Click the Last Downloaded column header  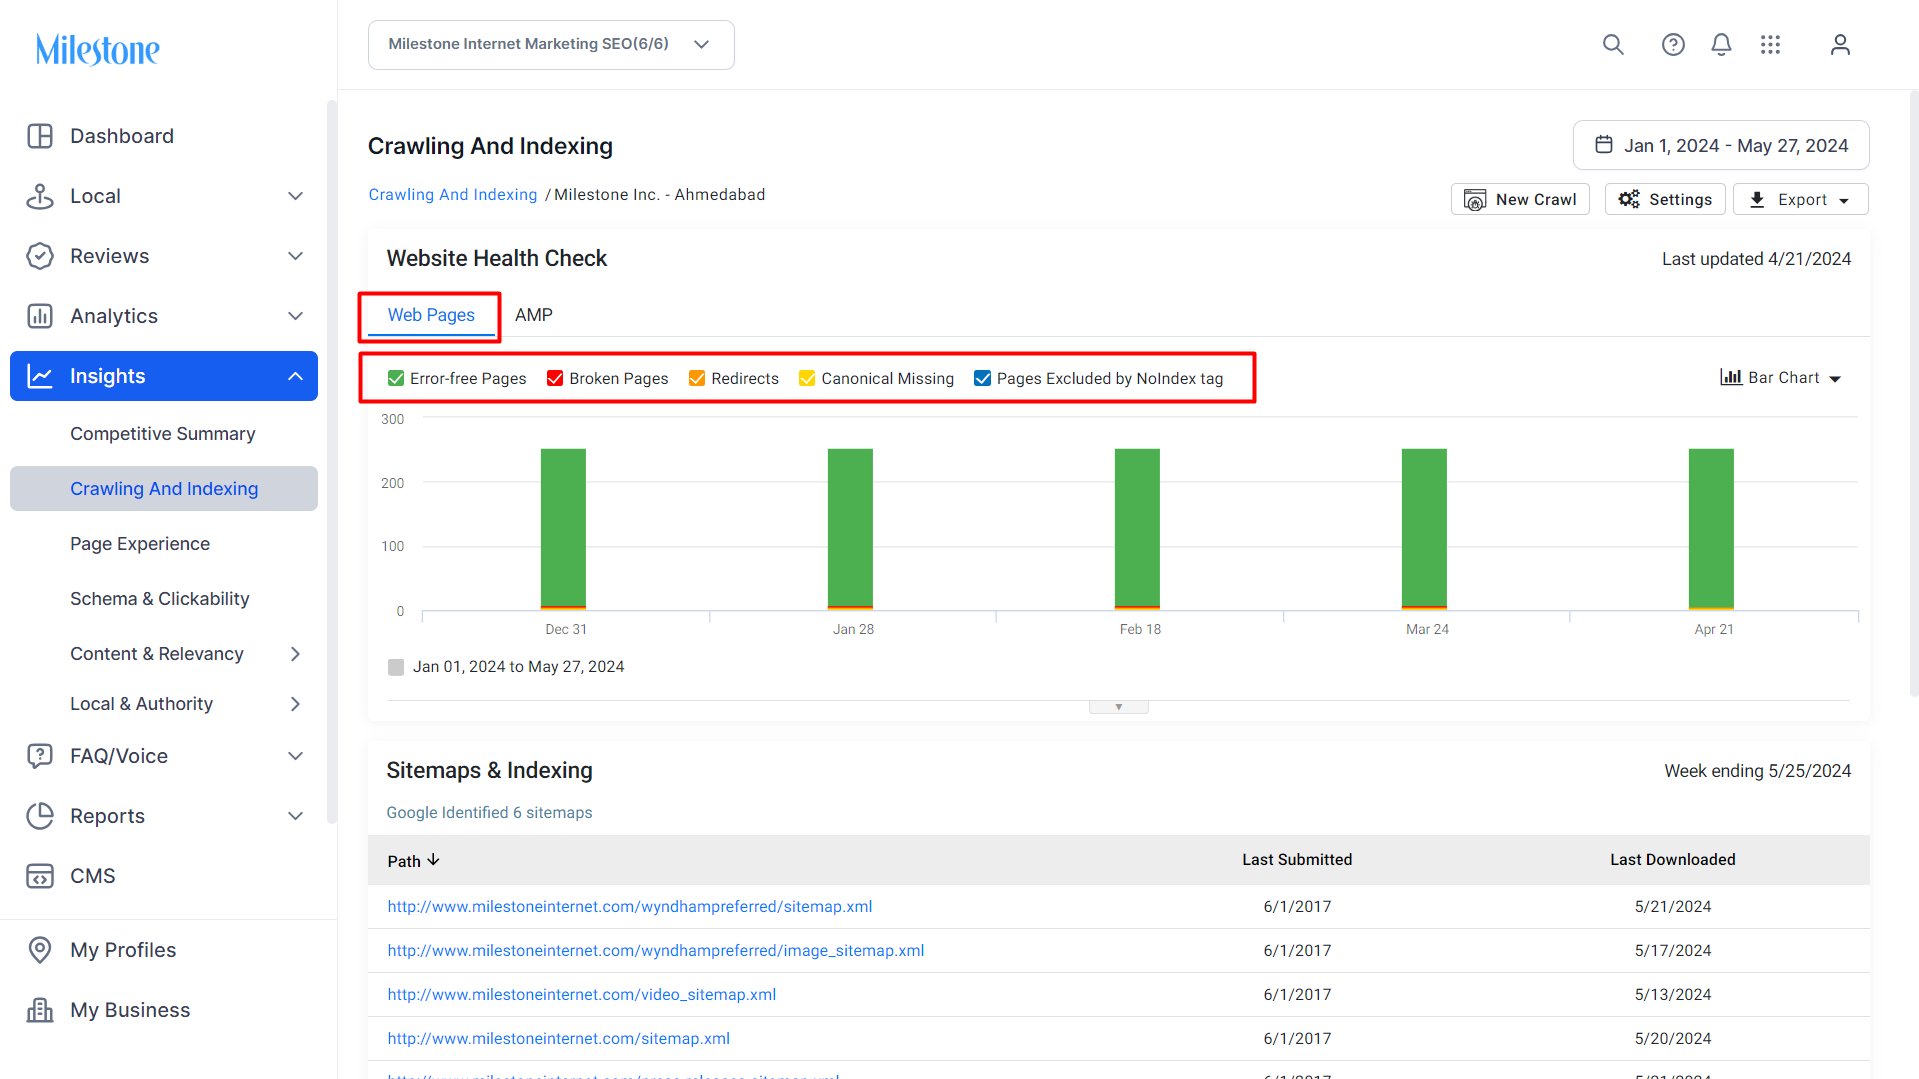click(1673, 860)
